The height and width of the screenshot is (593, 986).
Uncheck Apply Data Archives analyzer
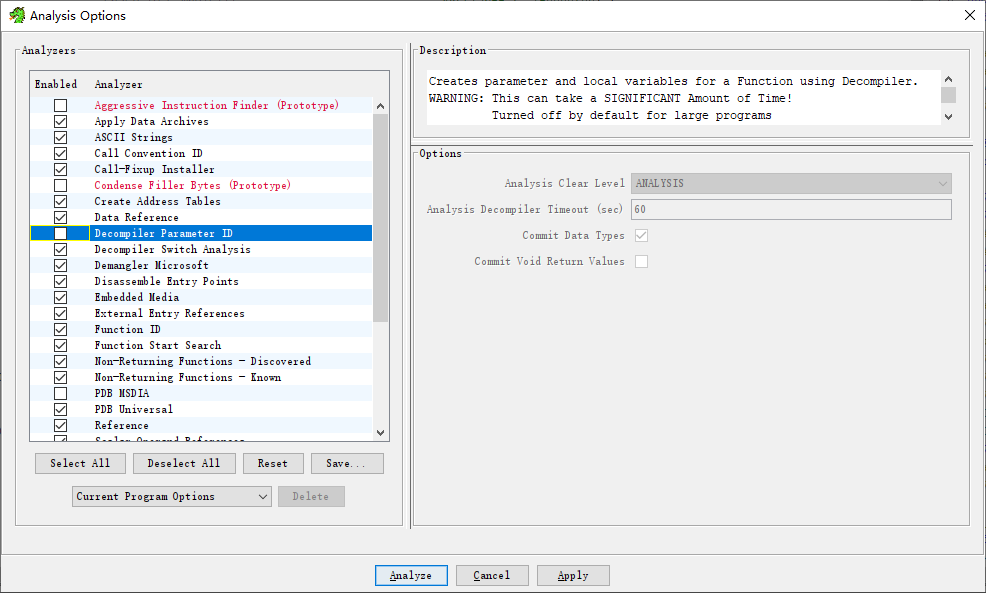[60, 121]
